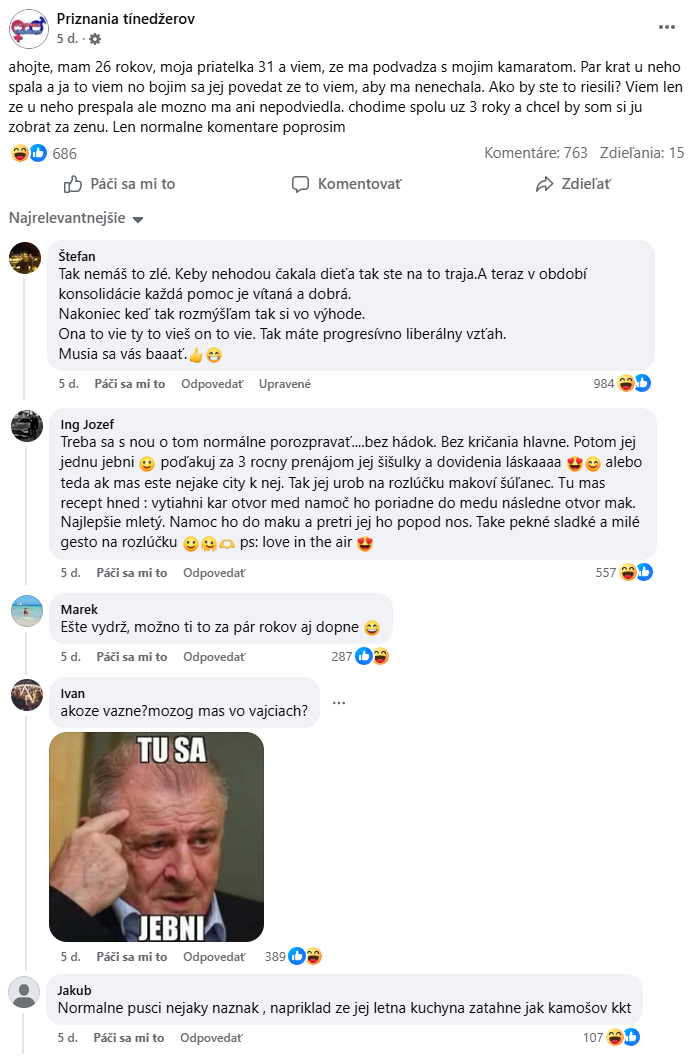Like Jakub's comment via Páči sa mi to
The image size is (694, 1056).
click(131, 1037)
